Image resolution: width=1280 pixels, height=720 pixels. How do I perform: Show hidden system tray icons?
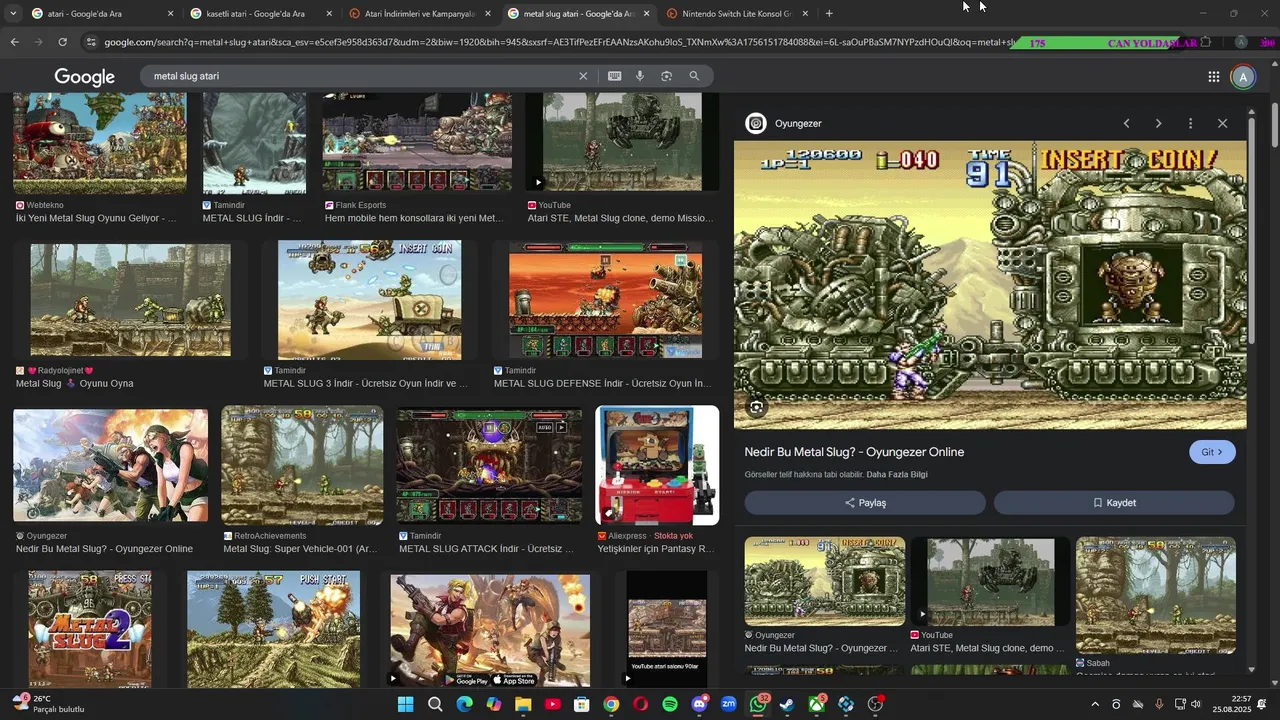[1095, 705]
